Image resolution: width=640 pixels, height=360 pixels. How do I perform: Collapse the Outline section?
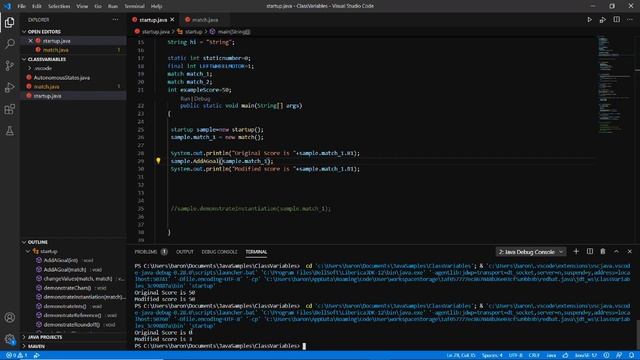pos(24,242)
